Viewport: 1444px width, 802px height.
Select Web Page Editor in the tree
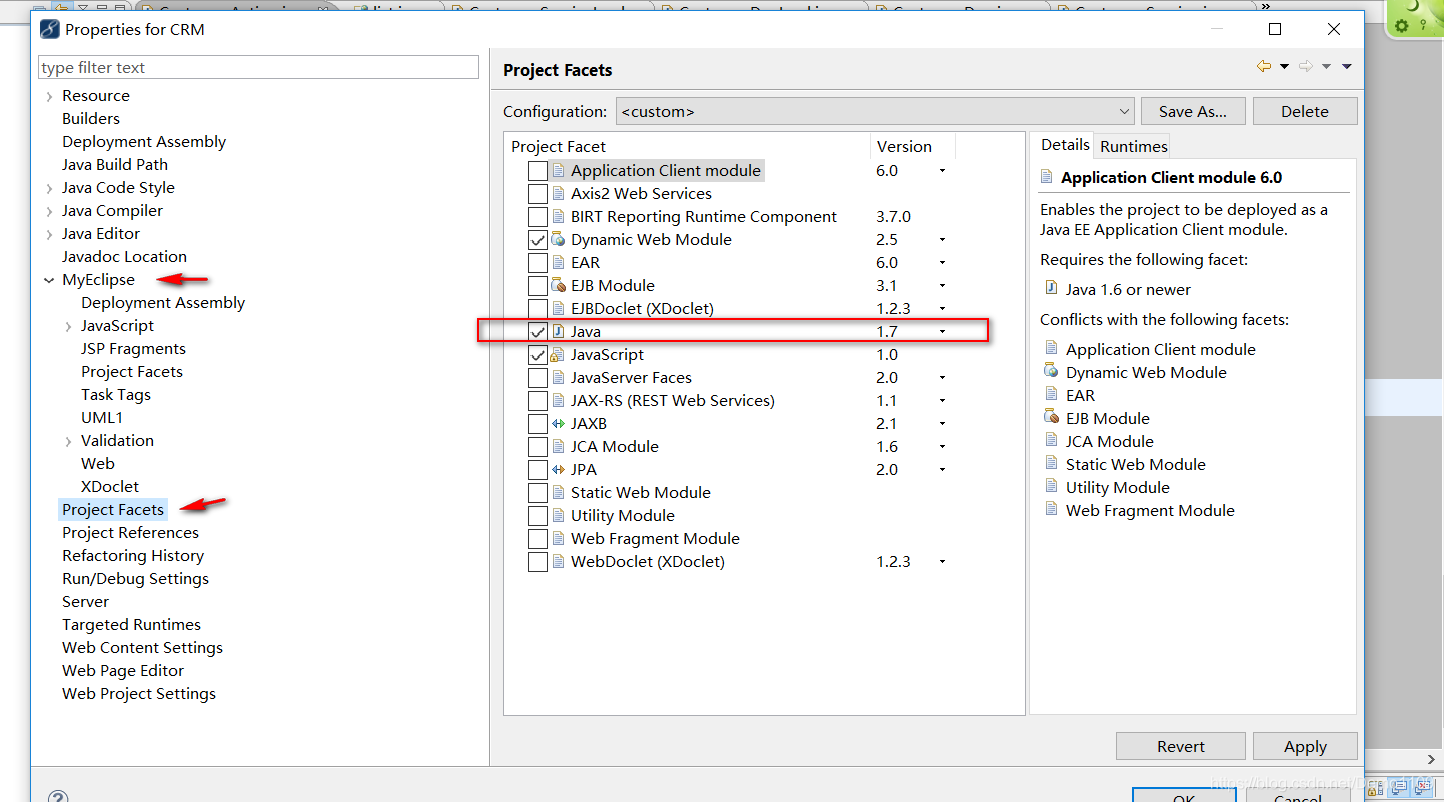[x=123, y=671]
